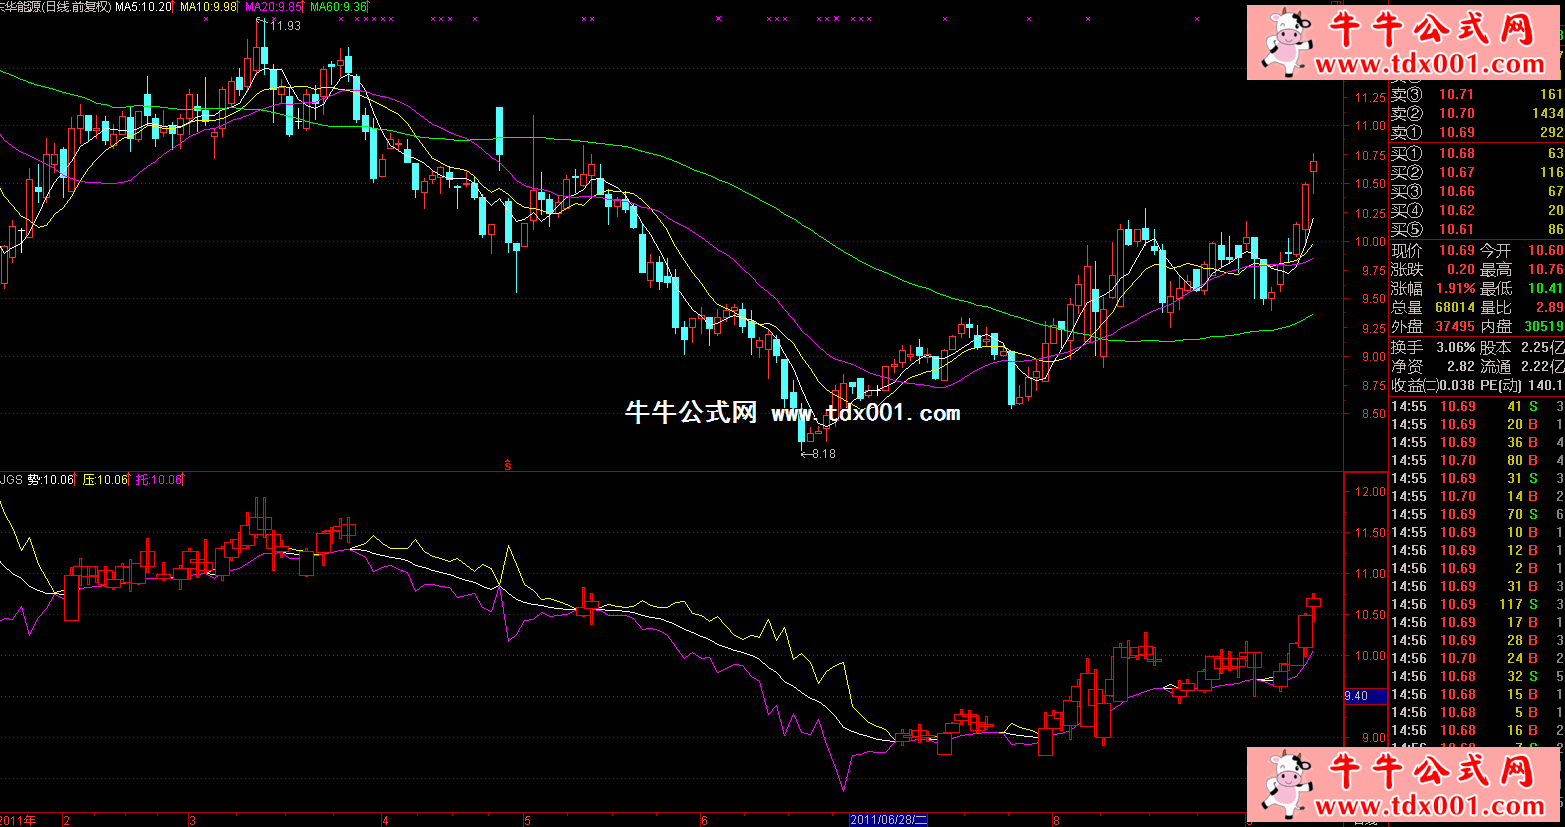This screenshot has height=827, width=1565.
Task: Select 买③ bid row at 10.66
Action: 1477,191
